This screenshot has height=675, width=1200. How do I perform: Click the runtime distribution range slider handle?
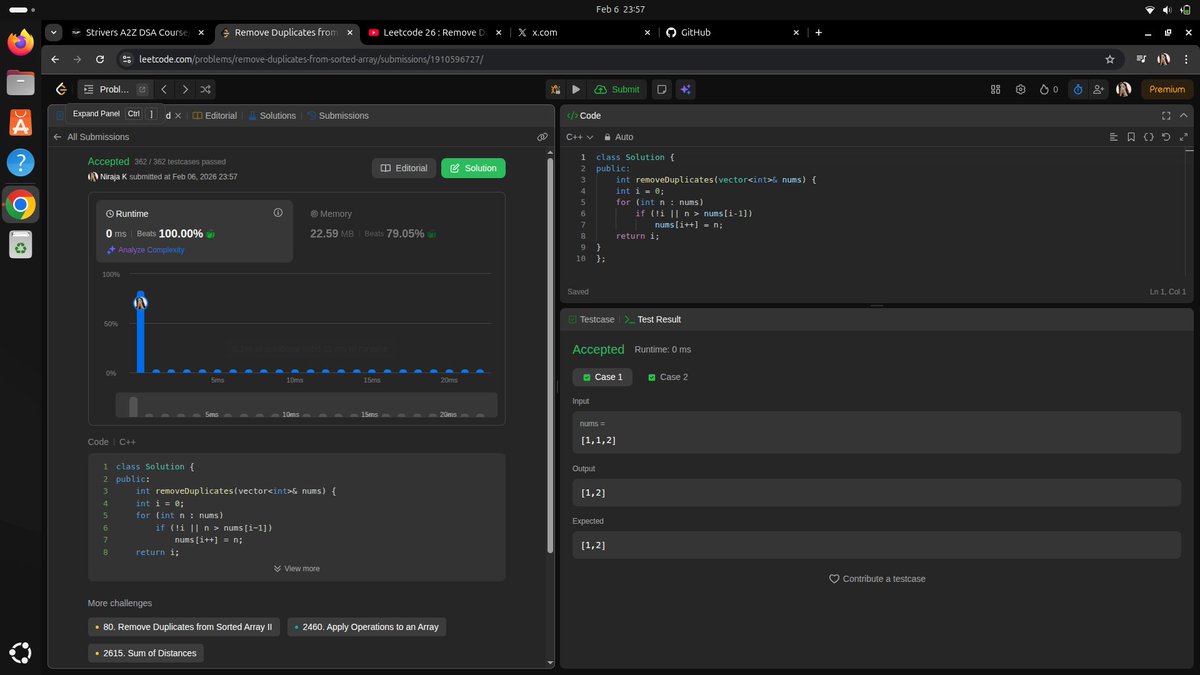coord(133,406)
